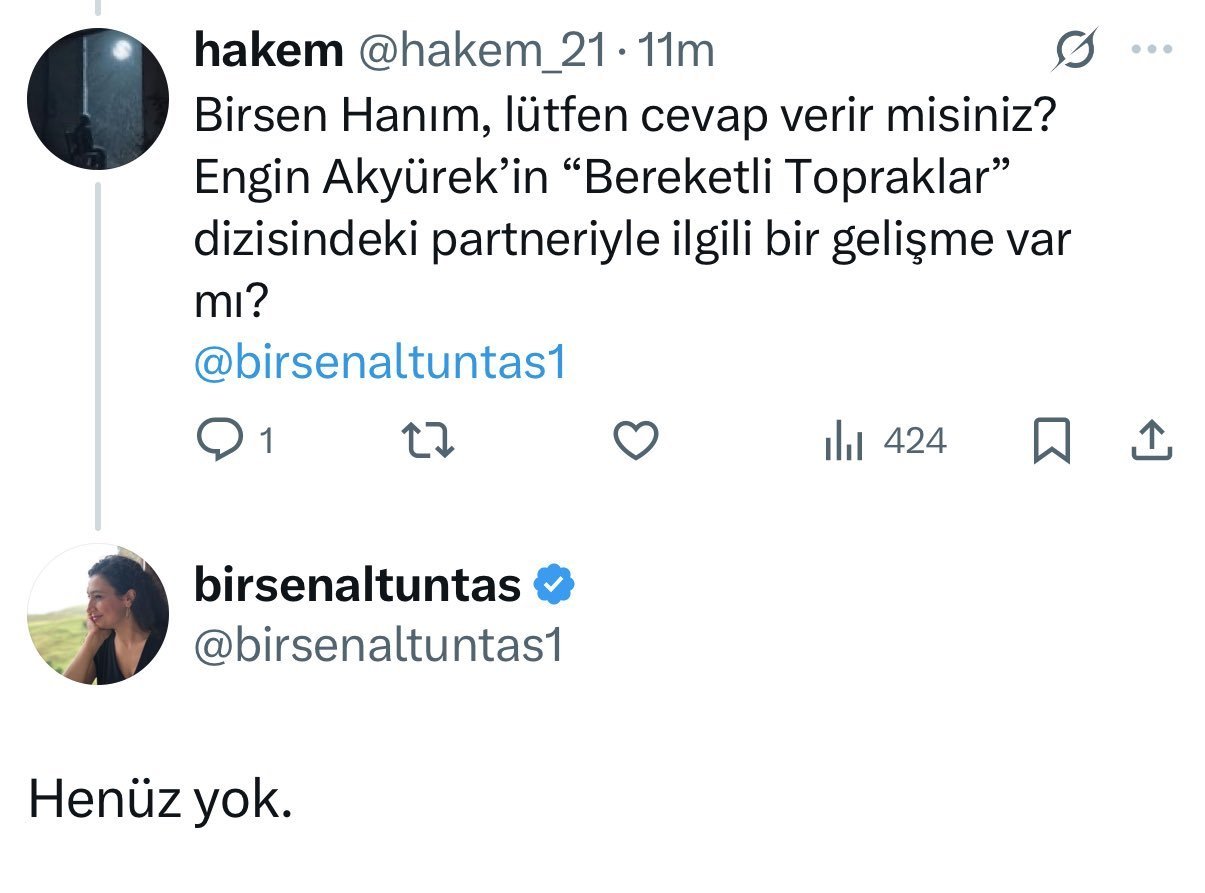The height and width of the screenshot is (893, 1205).
Task: Share the tweet using the upload-arrow icon
Action: tap(1151, 441)
